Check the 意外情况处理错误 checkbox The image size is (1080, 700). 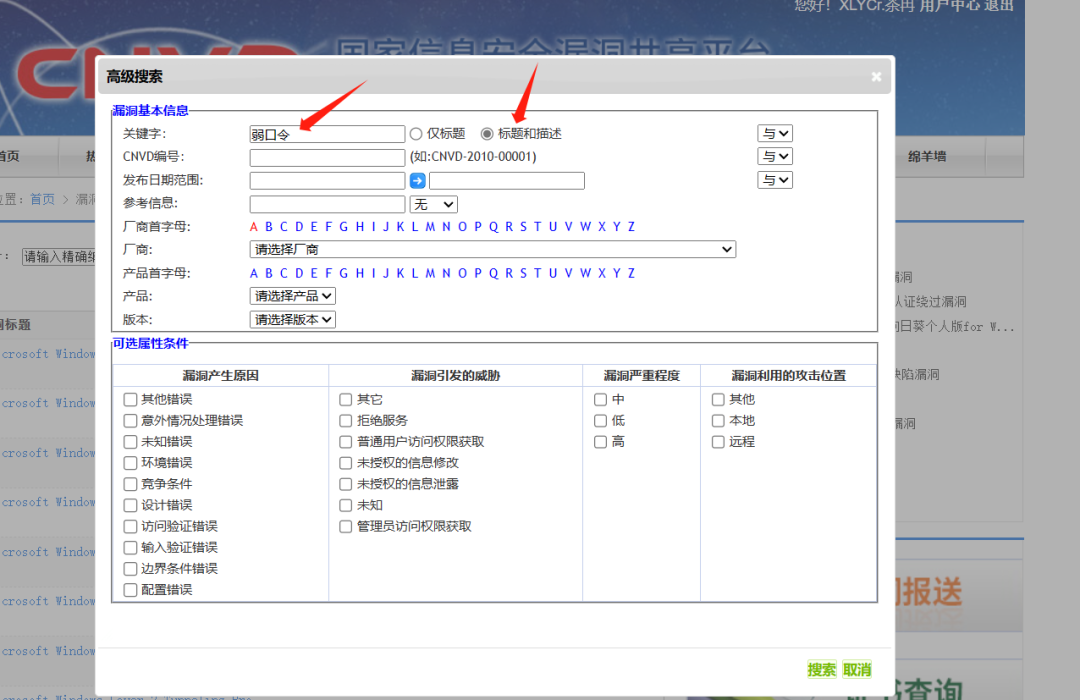[130, 420]
